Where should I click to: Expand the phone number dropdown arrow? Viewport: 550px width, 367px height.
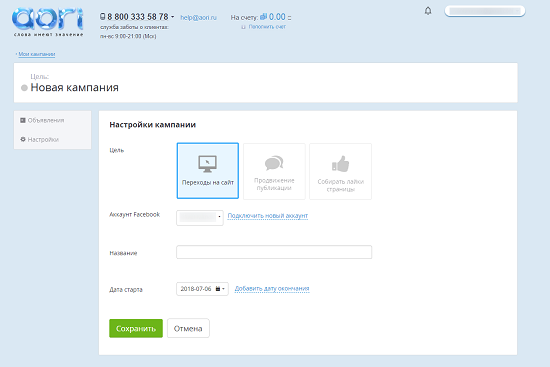click(x=173, y=16)
